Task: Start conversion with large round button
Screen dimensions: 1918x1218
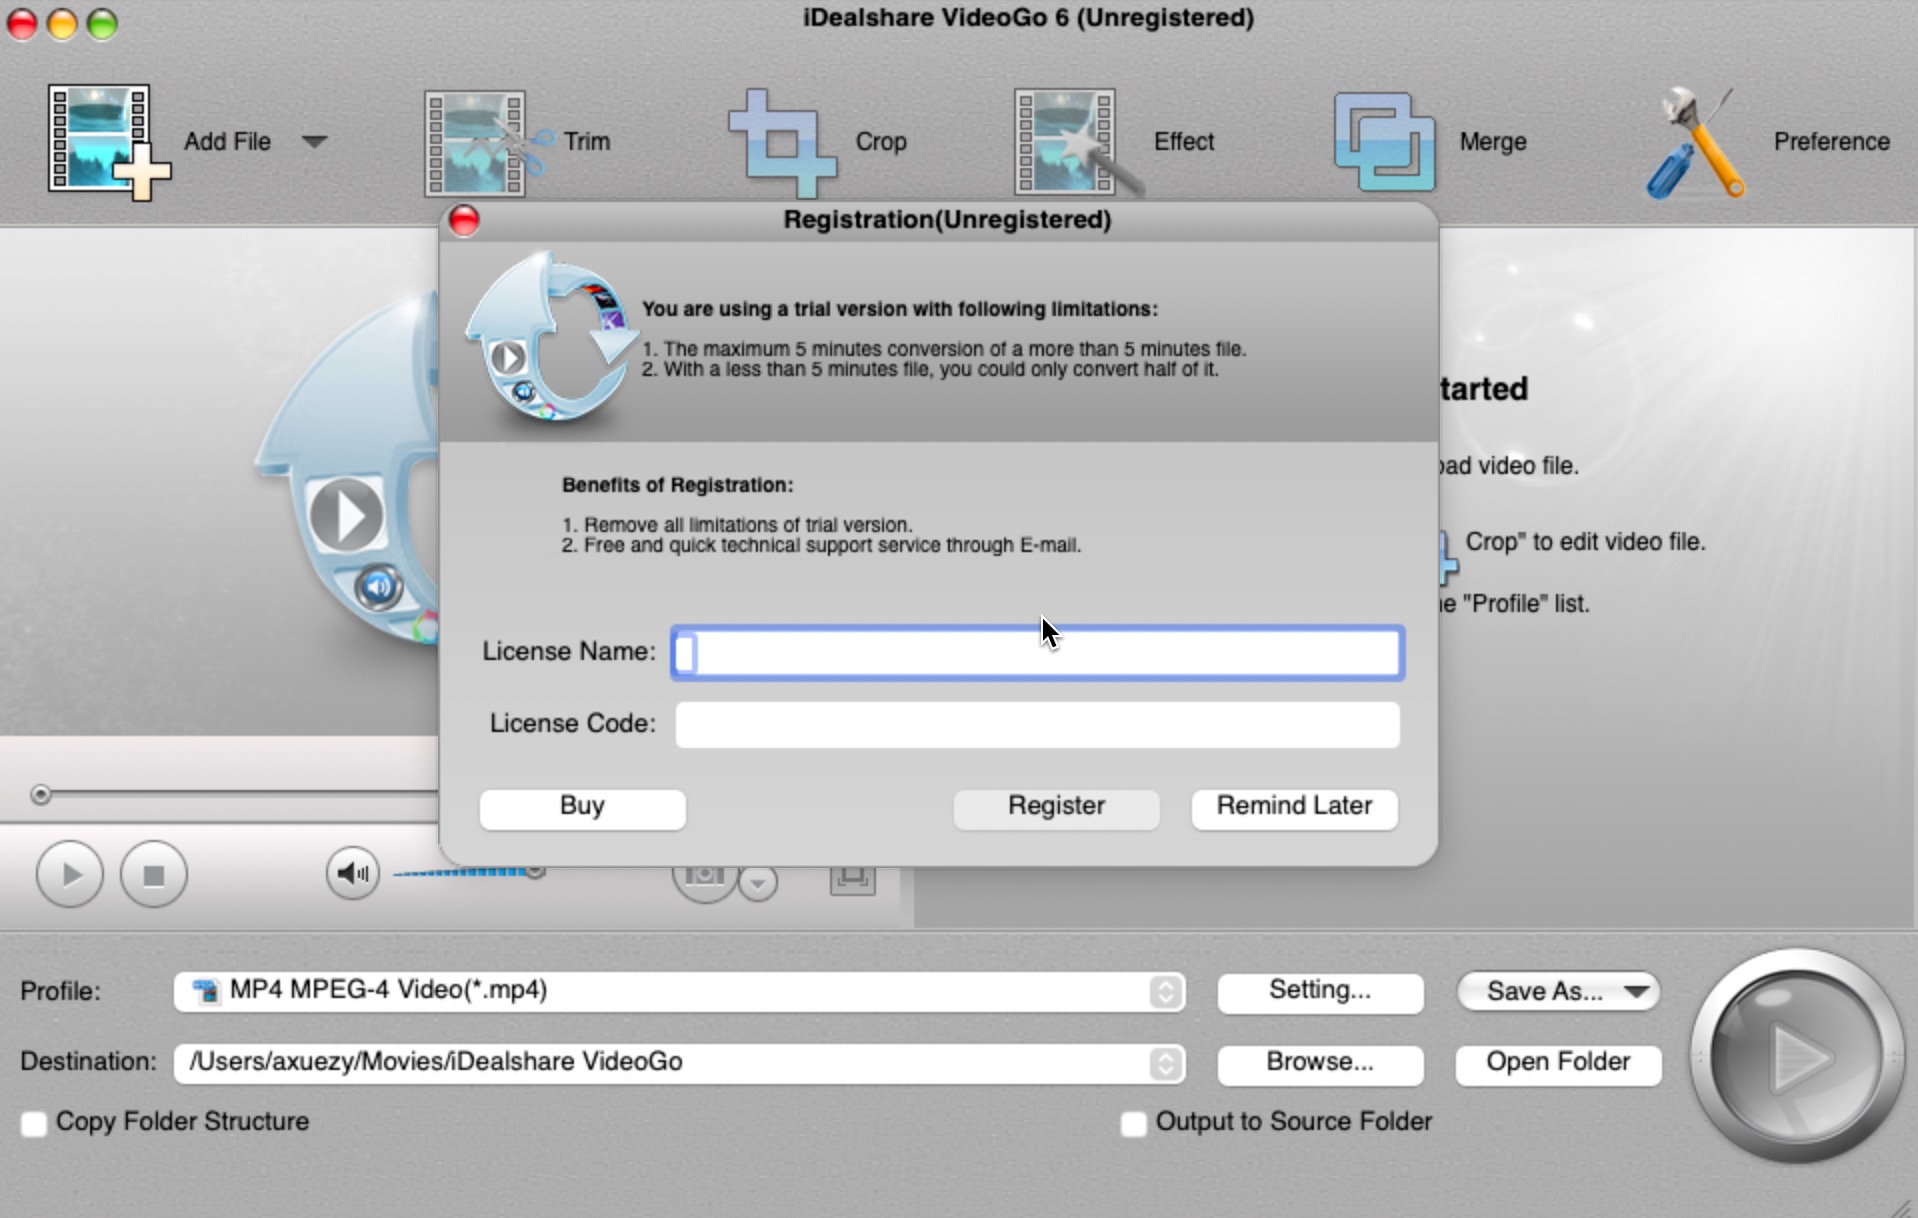Action: [1796, 1056]
